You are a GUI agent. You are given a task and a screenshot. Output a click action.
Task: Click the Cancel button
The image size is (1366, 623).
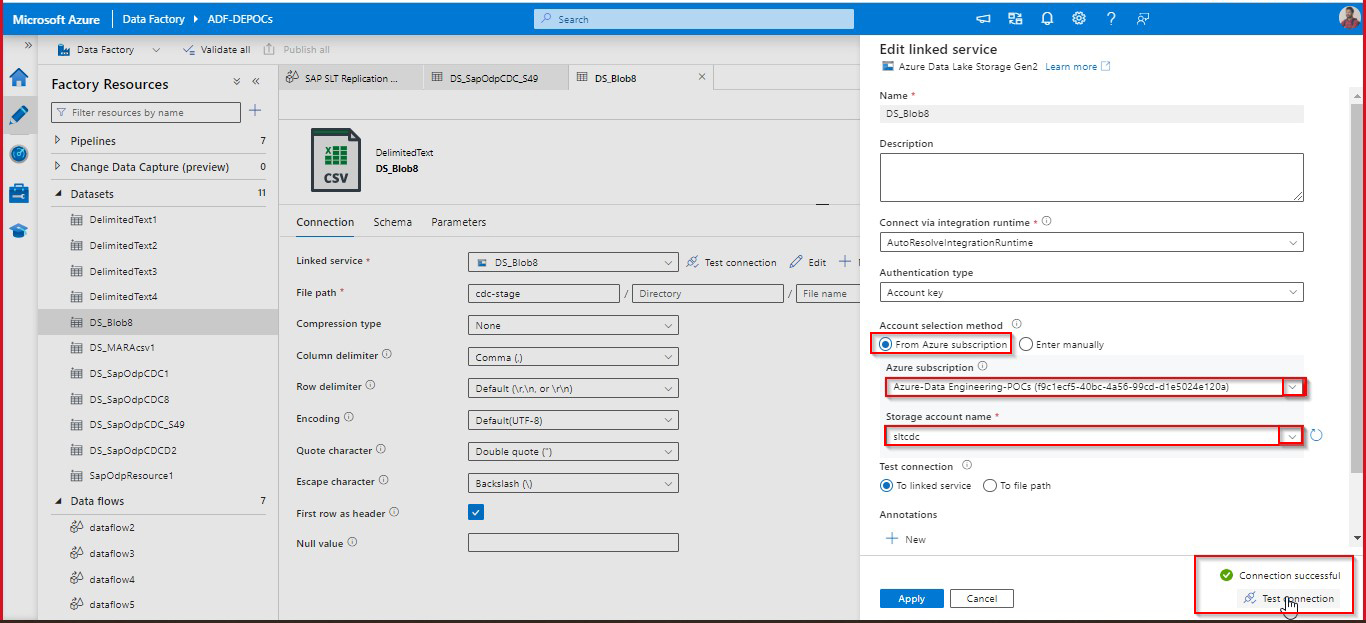pos(981,598)
